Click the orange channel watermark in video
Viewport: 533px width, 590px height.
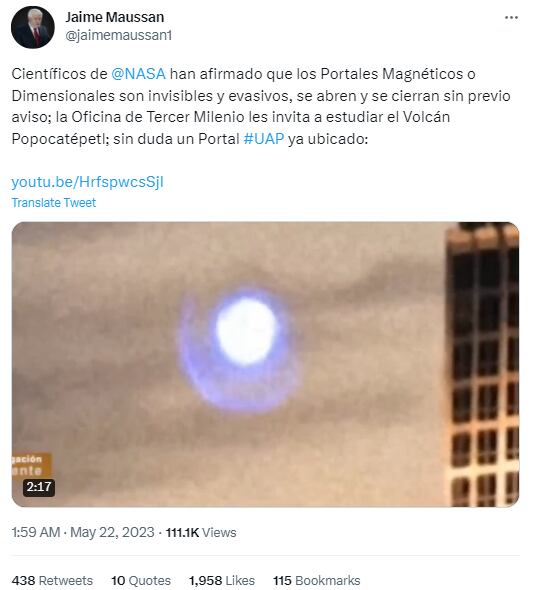(x=31, y=465)
